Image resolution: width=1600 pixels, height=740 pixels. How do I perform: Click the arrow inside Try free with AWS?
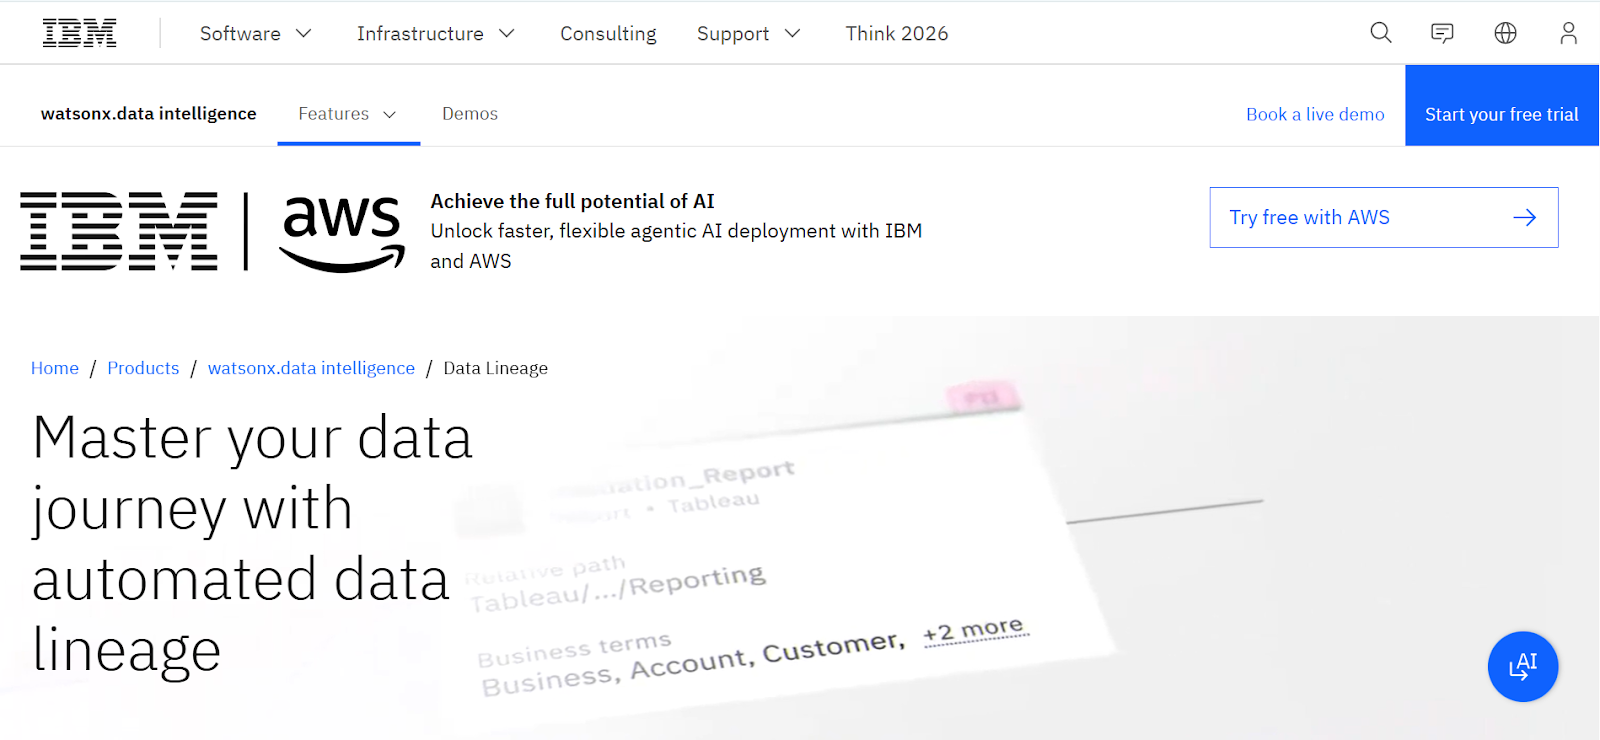point(1523,217)
